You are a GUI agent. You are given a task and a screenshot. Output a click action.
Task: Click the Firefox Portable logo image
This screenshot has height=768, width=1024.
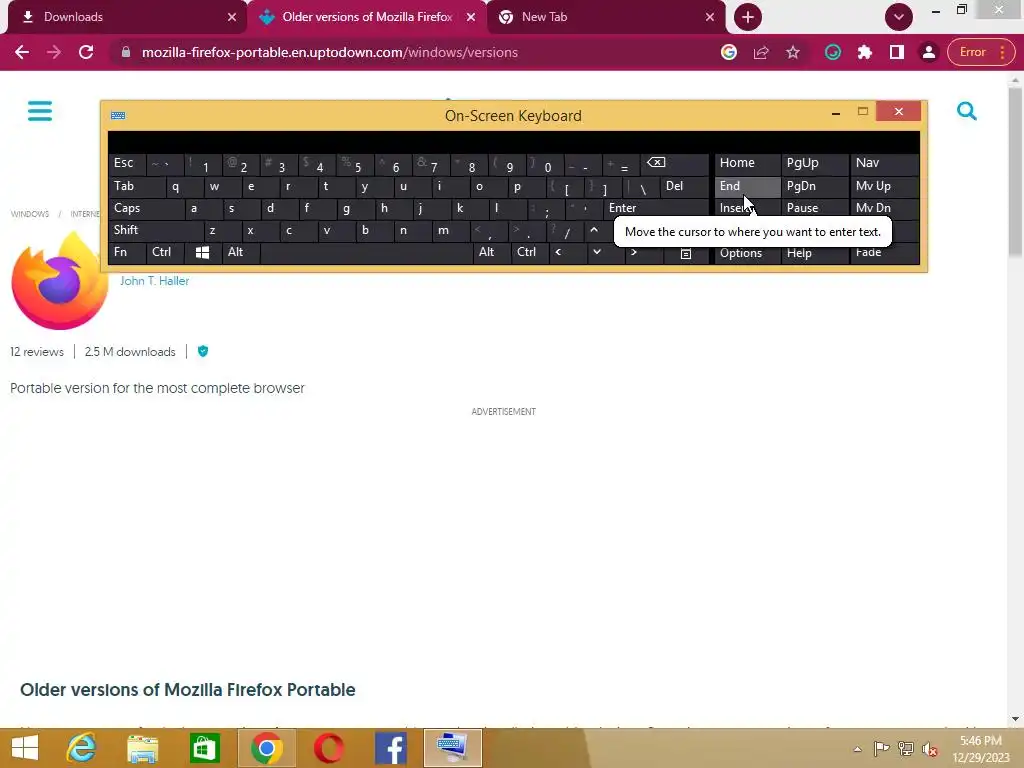[59, 281]
